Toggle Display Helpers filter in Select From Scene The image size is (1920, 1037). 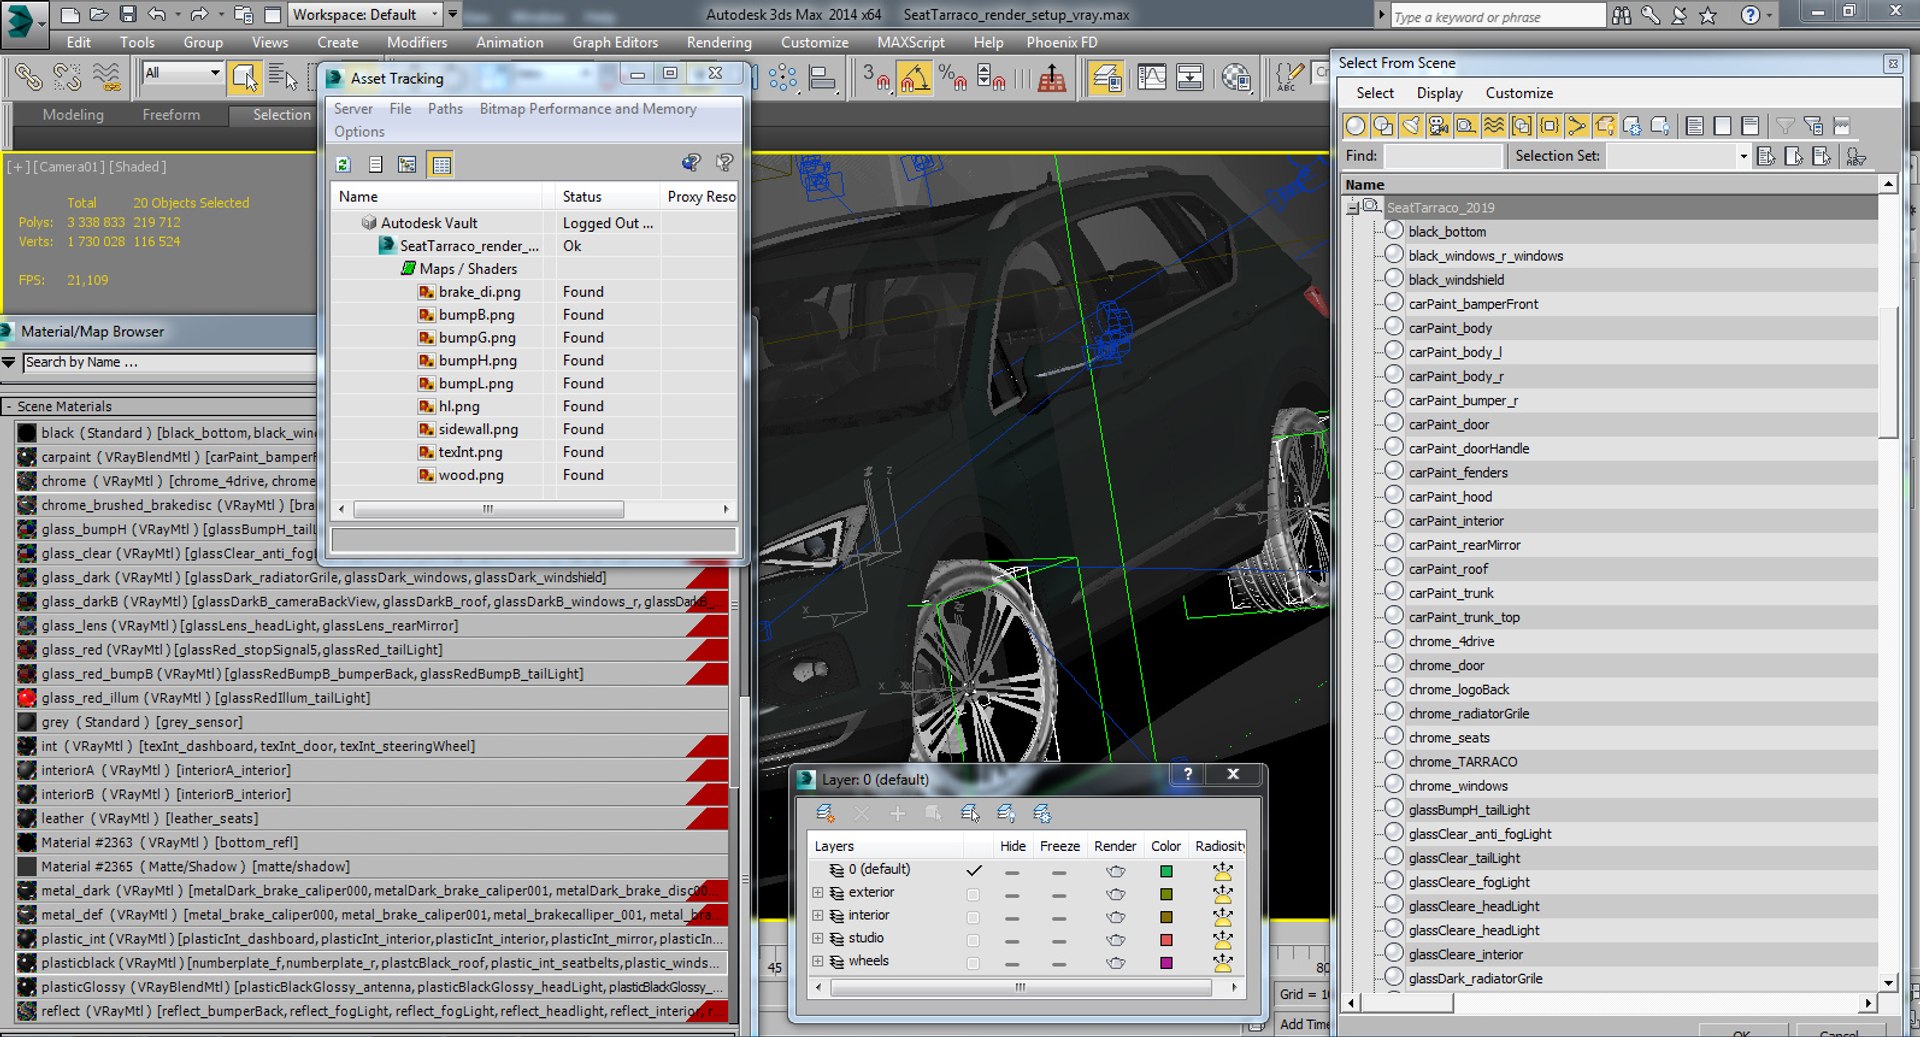pos(1466,126)
